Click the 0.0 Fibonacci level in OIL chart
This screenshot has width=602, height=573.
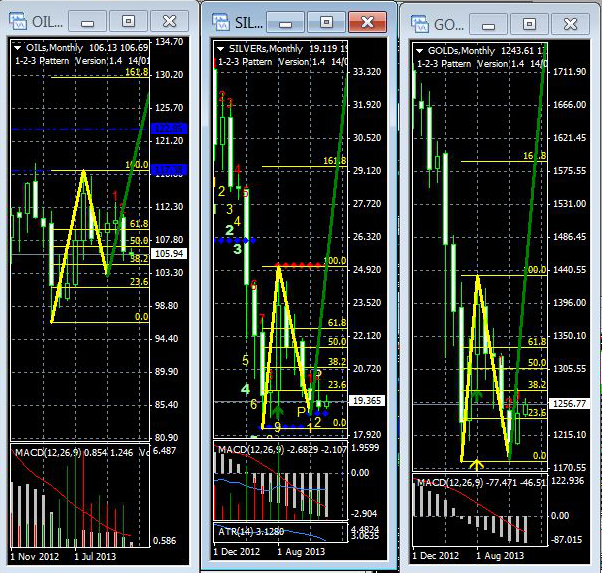click(x=142, y=317)
